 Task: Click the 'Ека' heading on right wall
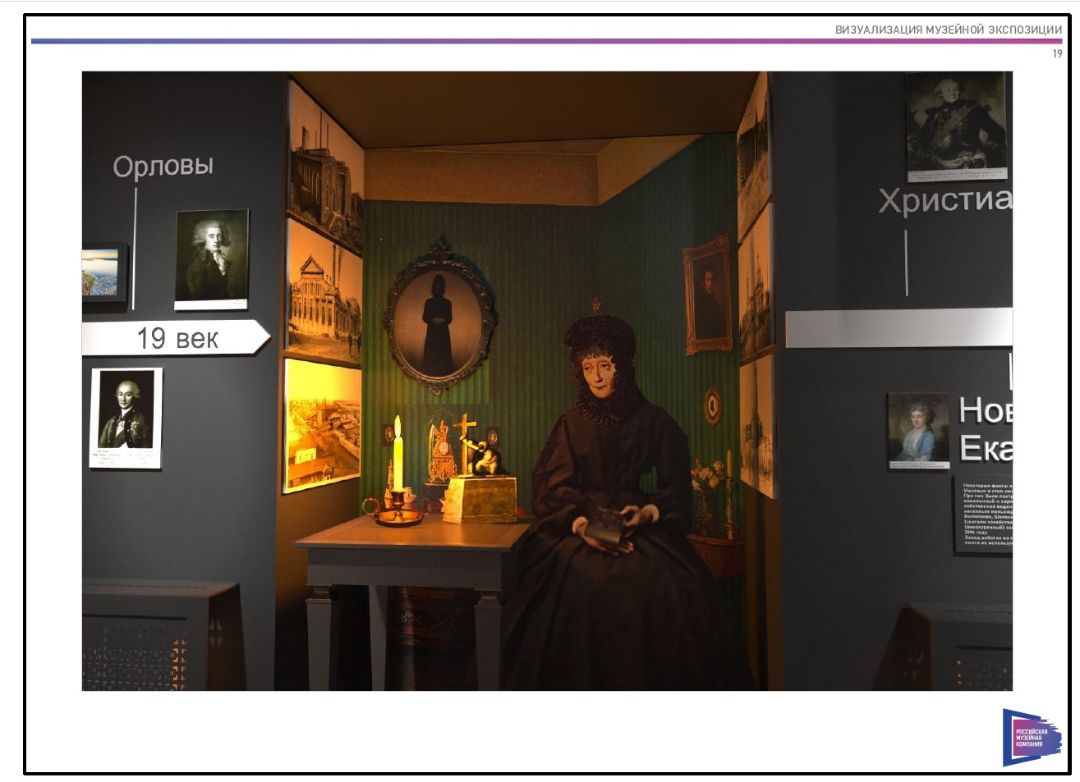(x=986, y=449)
